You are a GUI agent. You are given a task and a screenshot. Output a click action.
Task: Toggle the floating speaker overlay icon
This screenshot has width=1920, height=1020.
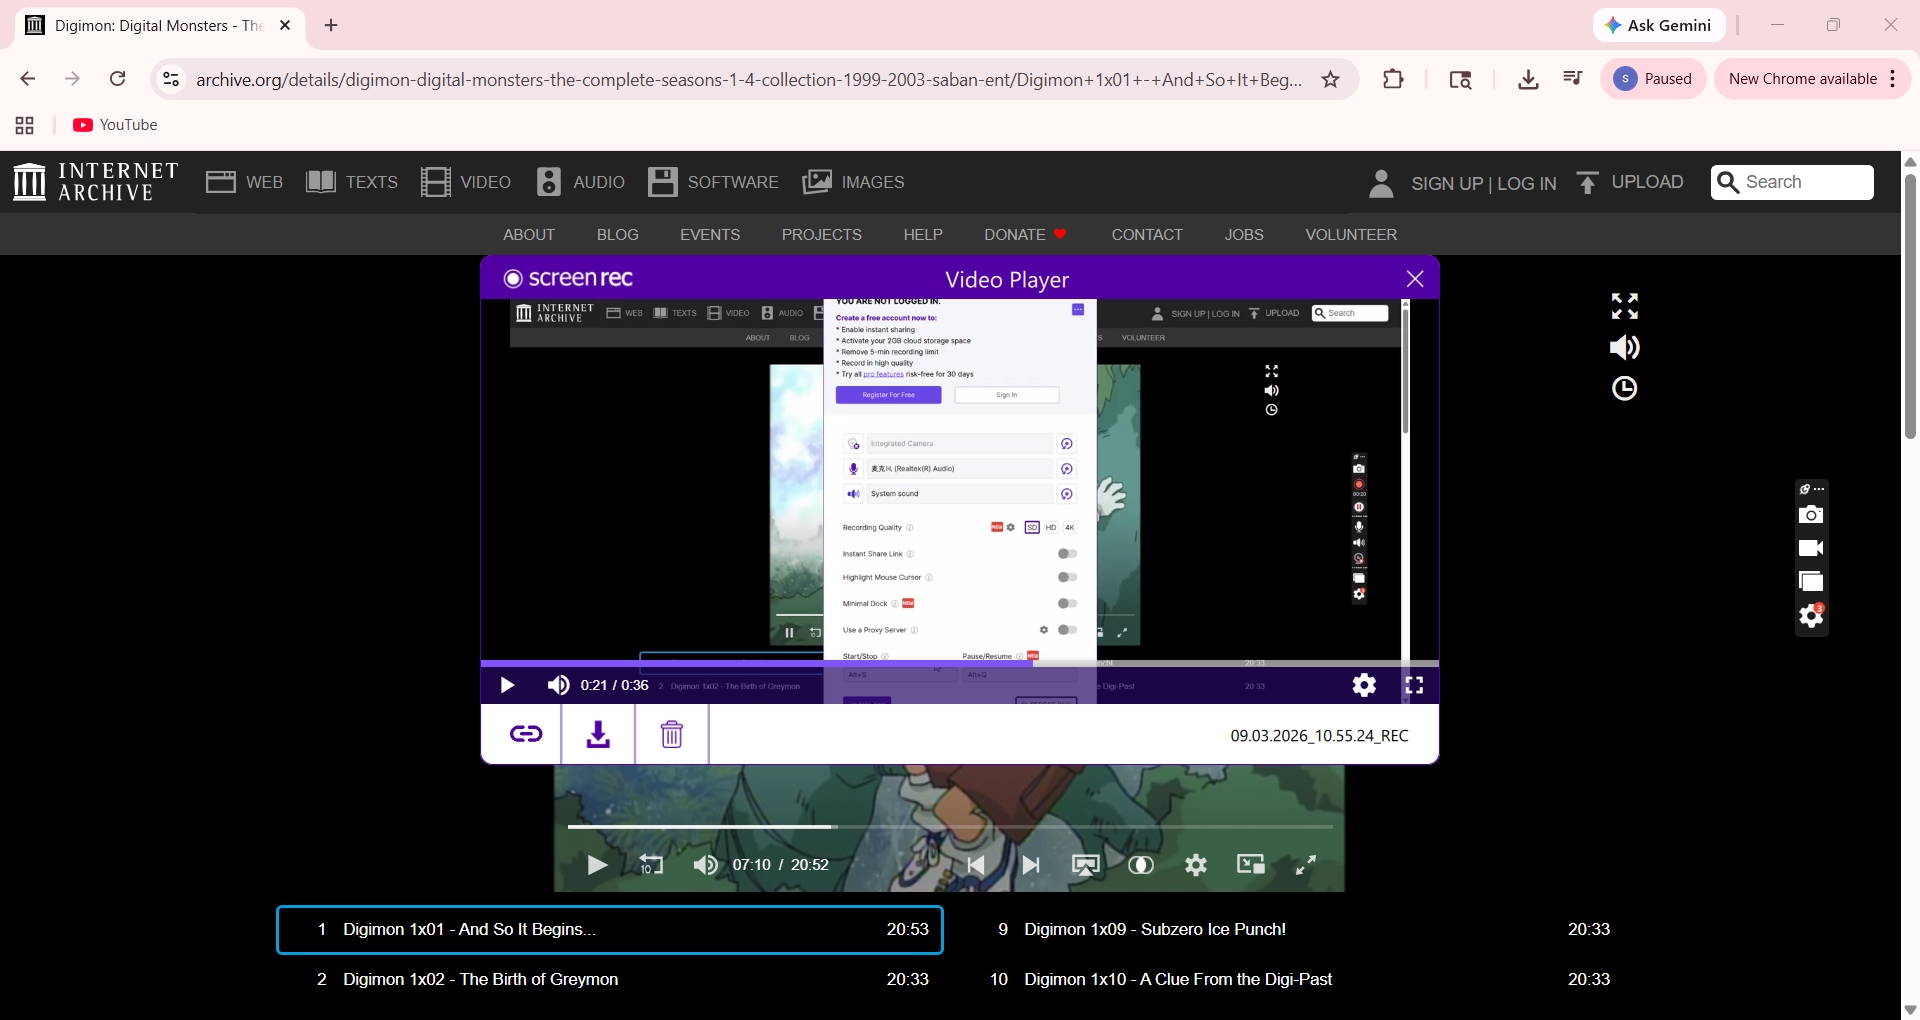coord(1624,348)
